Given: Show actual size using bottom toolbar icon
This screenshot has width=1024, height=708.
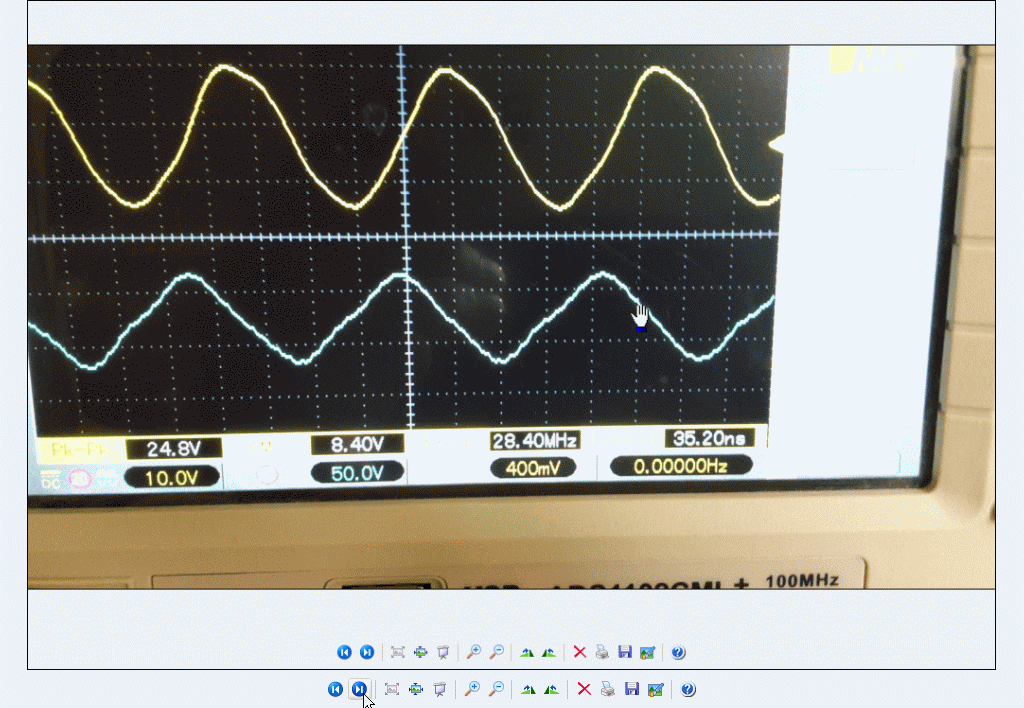Looking at the screenshot, I should tap(416, 689).
